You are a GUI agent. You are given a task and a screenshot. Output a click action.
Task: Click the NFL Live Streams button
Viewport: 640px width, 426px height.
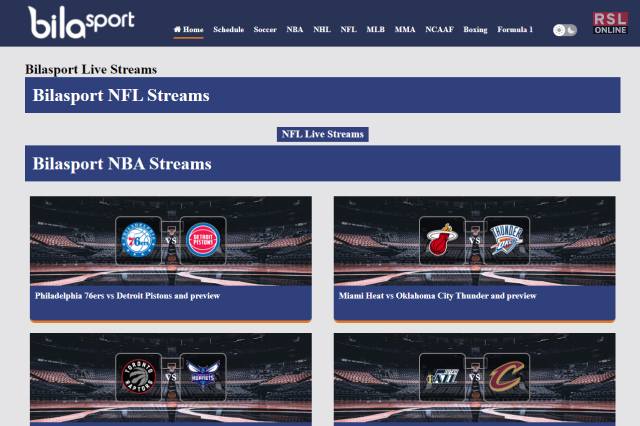(x=322, y=134)
